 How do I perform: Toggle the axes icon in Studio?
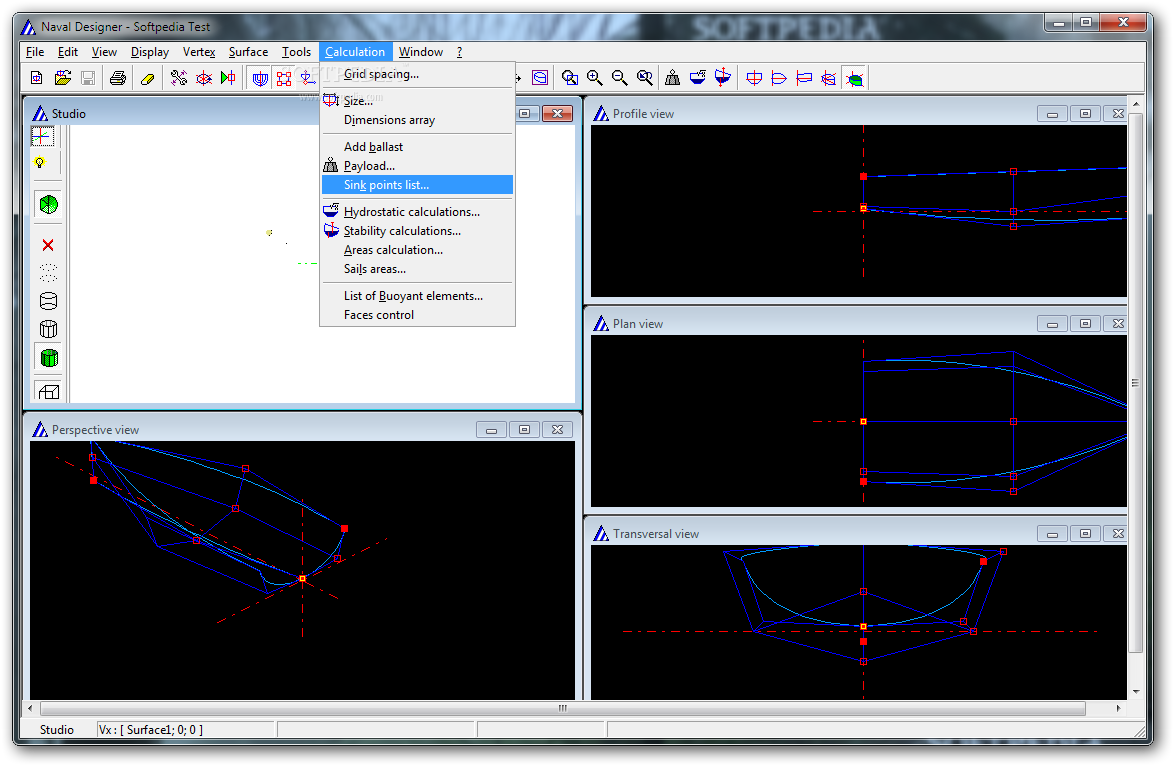42,136
